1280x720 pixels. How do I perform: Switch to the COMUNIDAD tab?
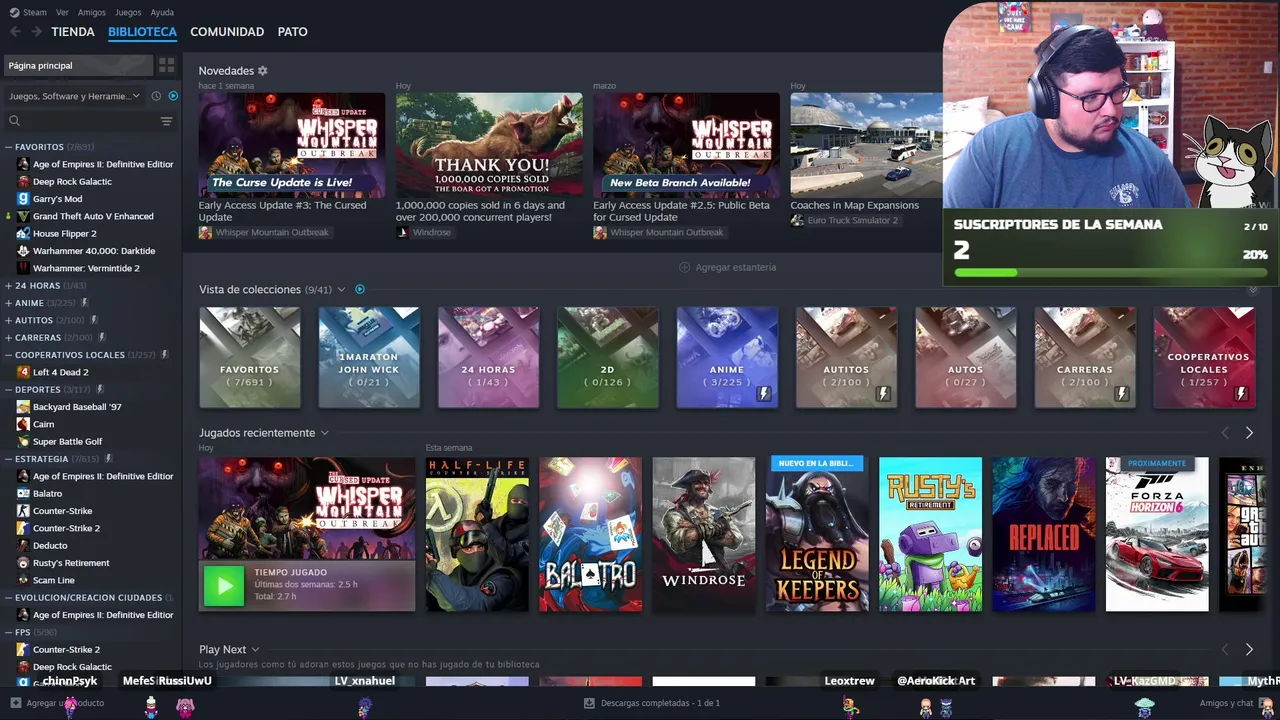pos(227,32)
